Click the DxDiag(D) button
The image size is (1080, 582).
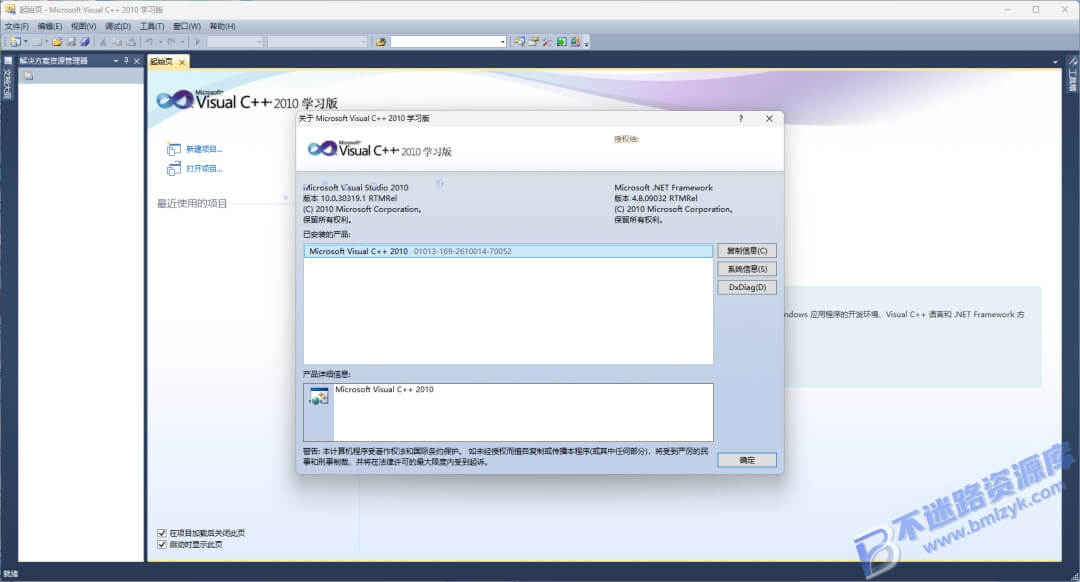(747, 287)
